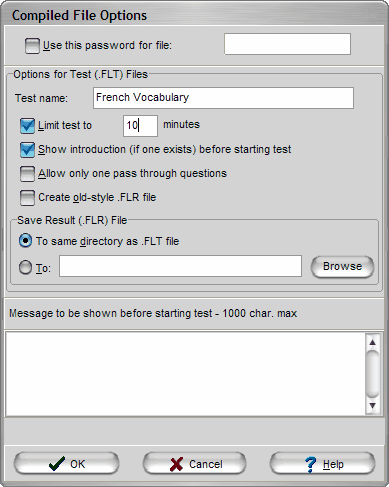Click the Test name field with French Vocabulary
The image size is (389, 487).
tap(223, 98)
